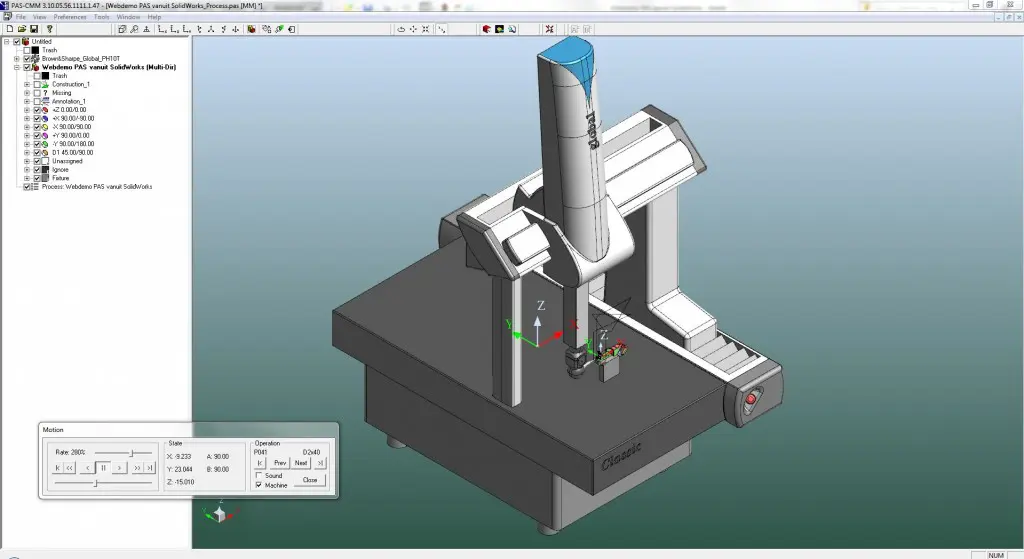Open the View menu
This screenshot has height=559, width=1024.
click(40, 17)
